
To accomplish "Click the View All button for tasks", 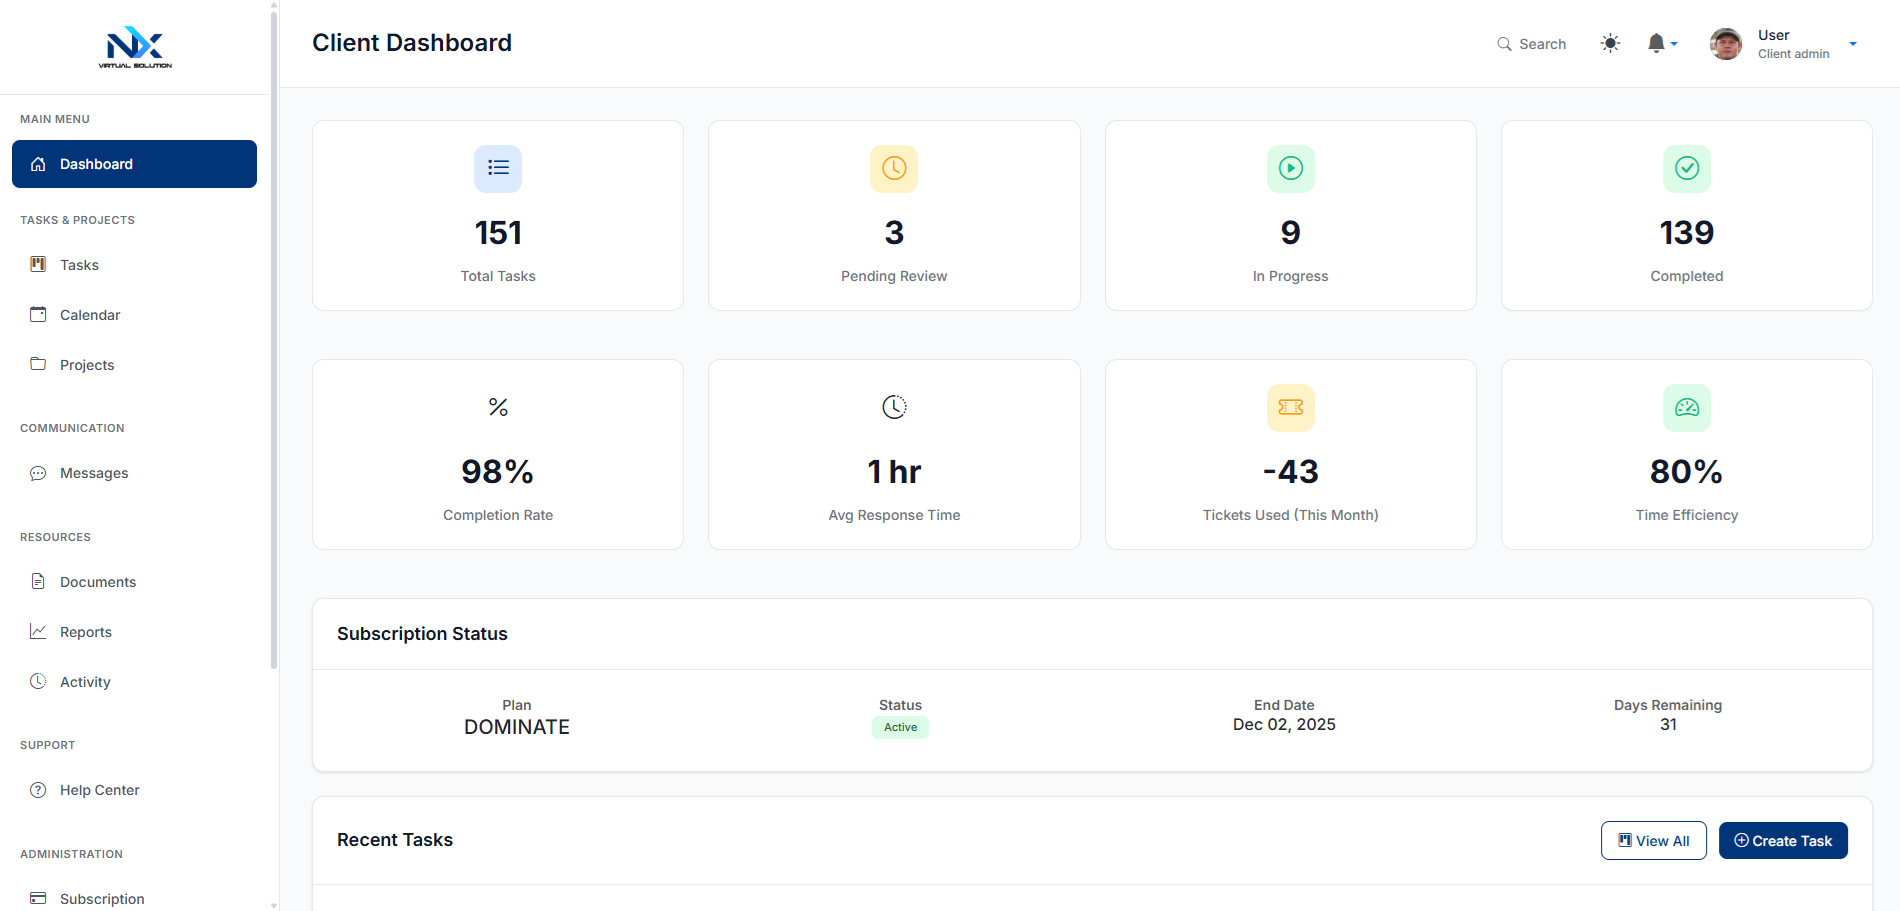I will point(1653,840).
